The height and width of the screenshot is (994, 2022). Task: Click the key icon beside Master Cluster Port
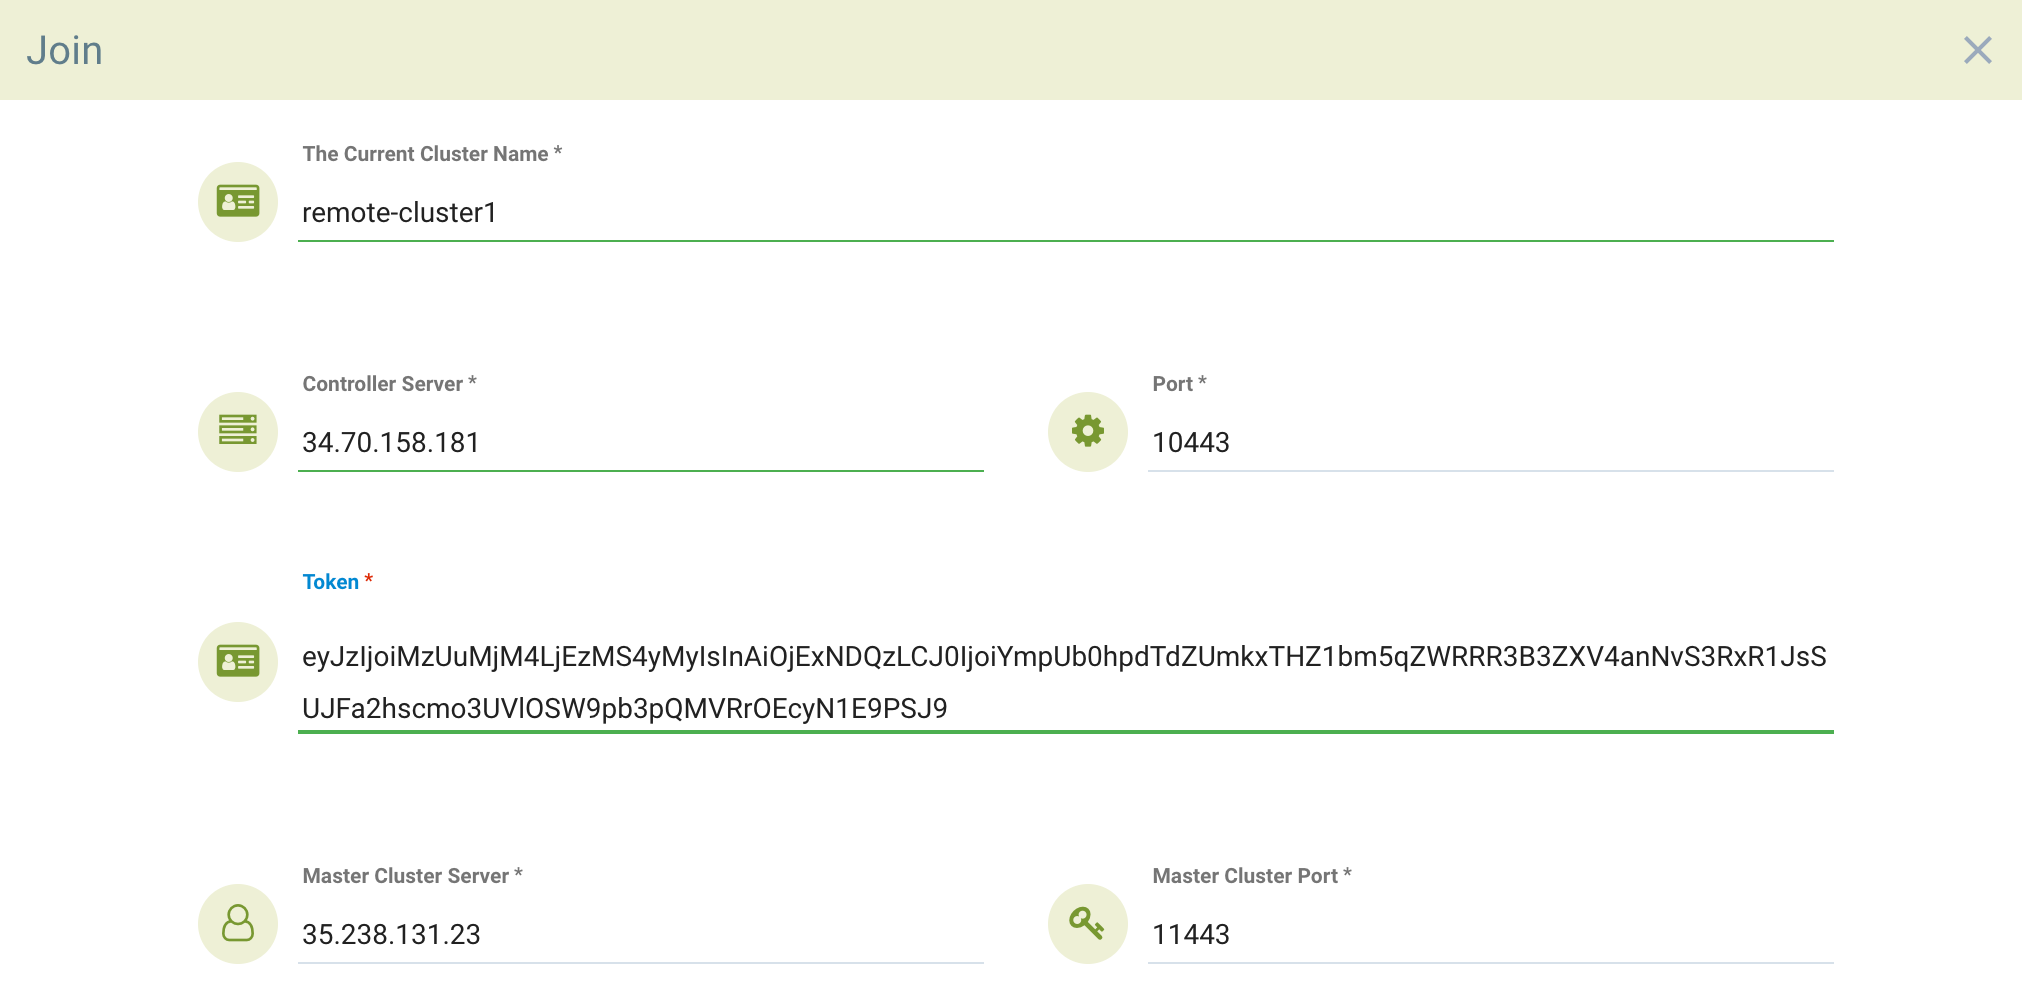click(1087, 923)
